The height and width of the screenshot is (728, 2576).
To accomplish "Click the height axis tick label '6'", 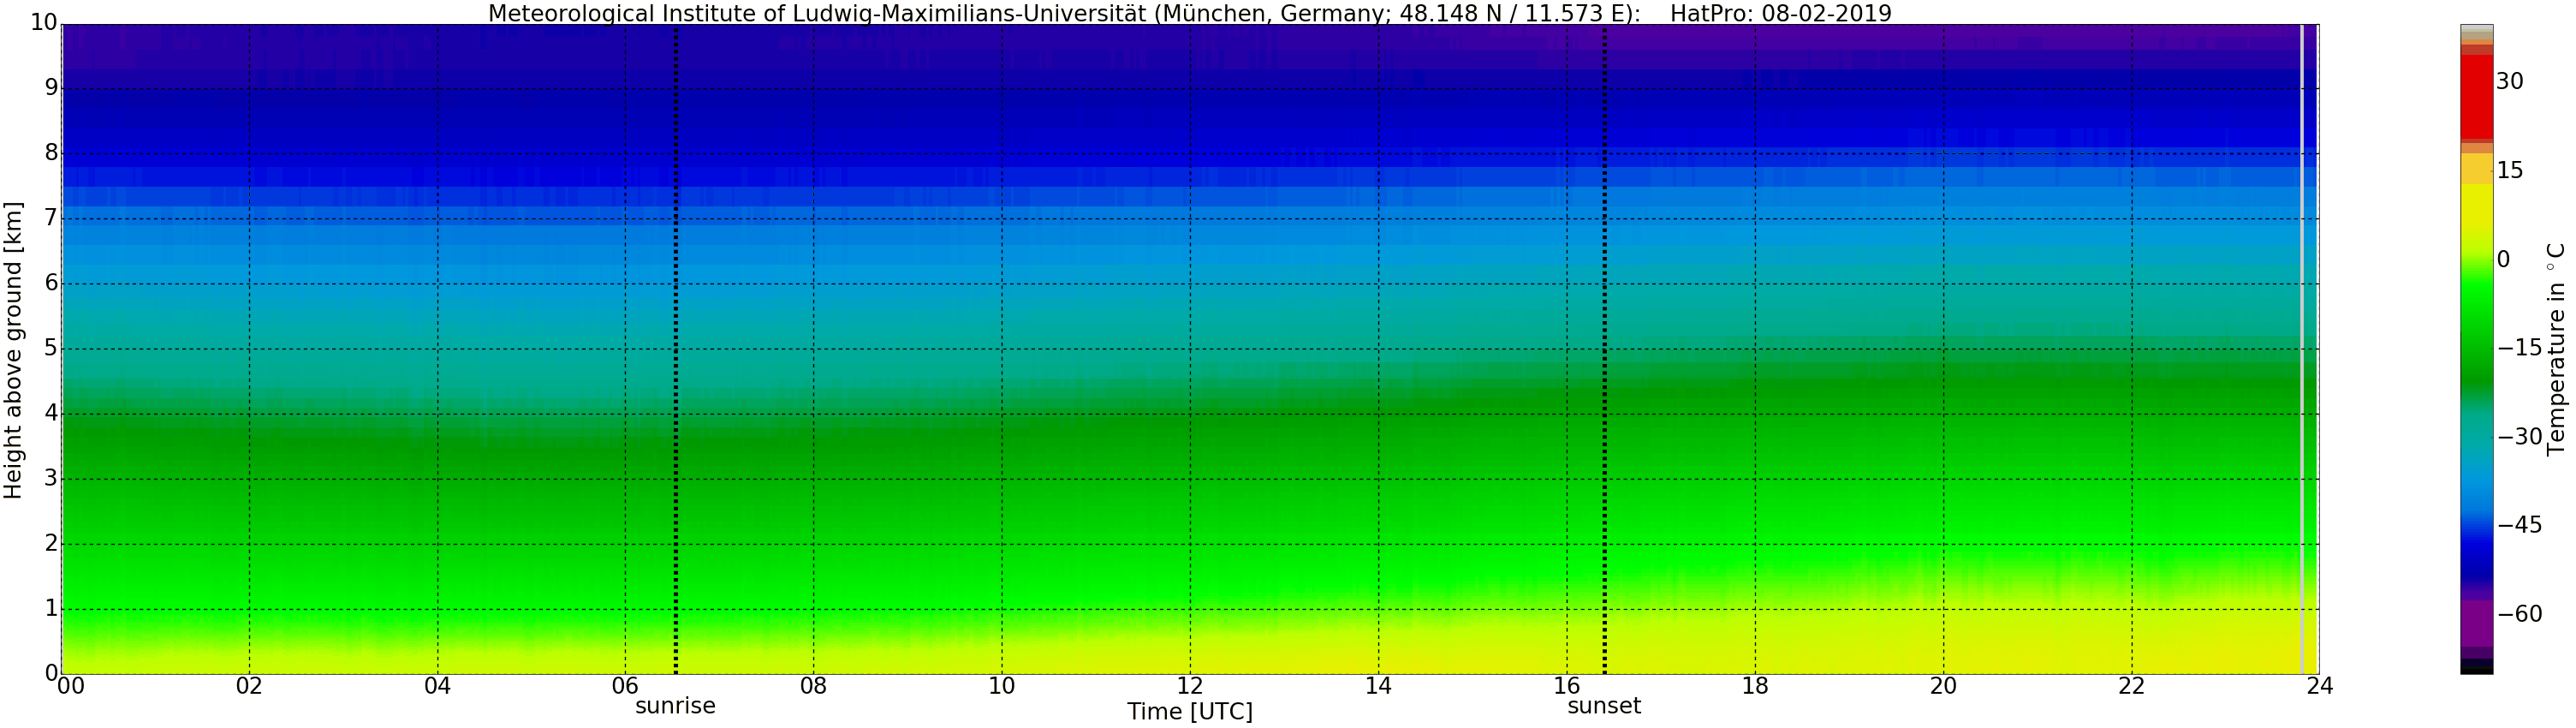I will point(51,284).
